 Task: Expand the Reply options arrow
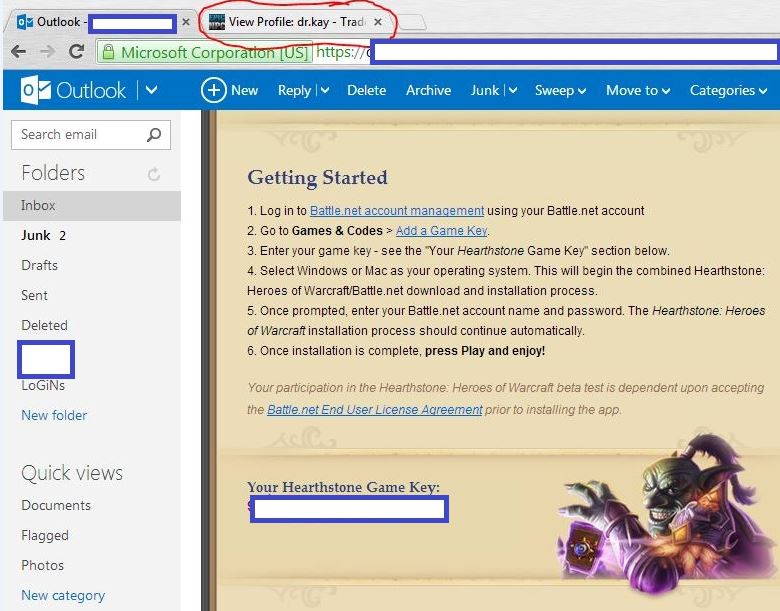[325, 91]
